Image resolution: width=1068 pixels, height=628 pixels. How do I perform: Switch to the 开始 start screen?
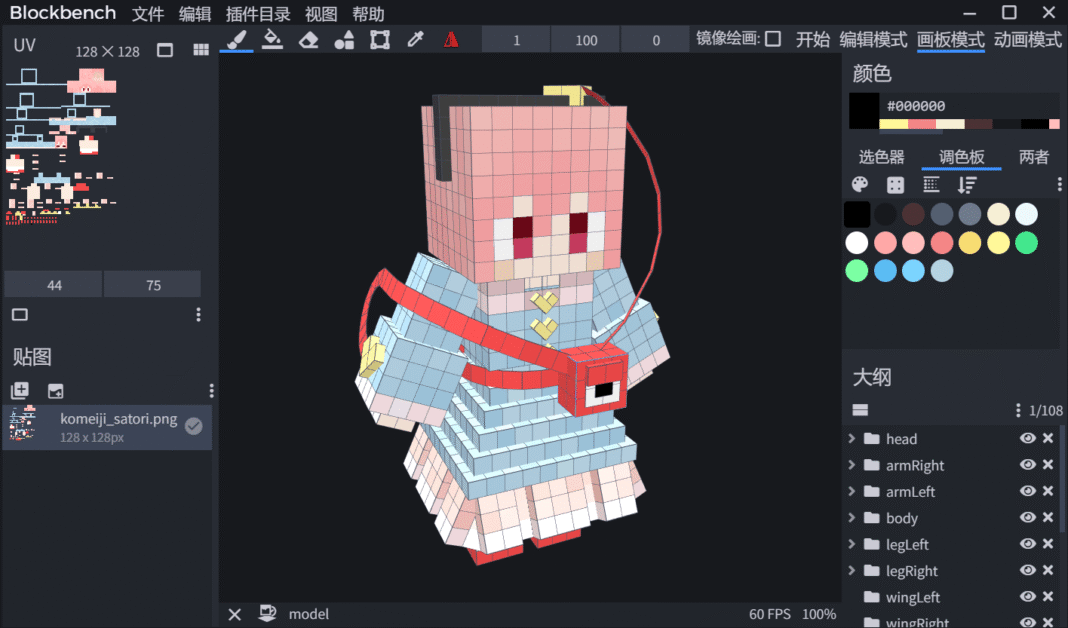pyautogui.click(x=813, y=40)
